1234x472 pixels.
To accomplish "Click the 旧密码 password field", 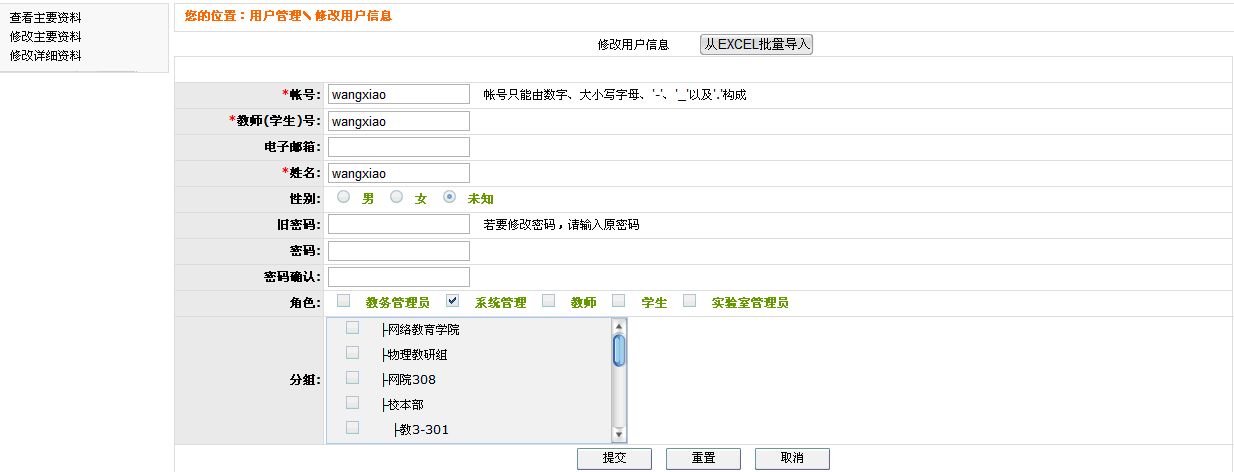I will [x=398, y=224].
